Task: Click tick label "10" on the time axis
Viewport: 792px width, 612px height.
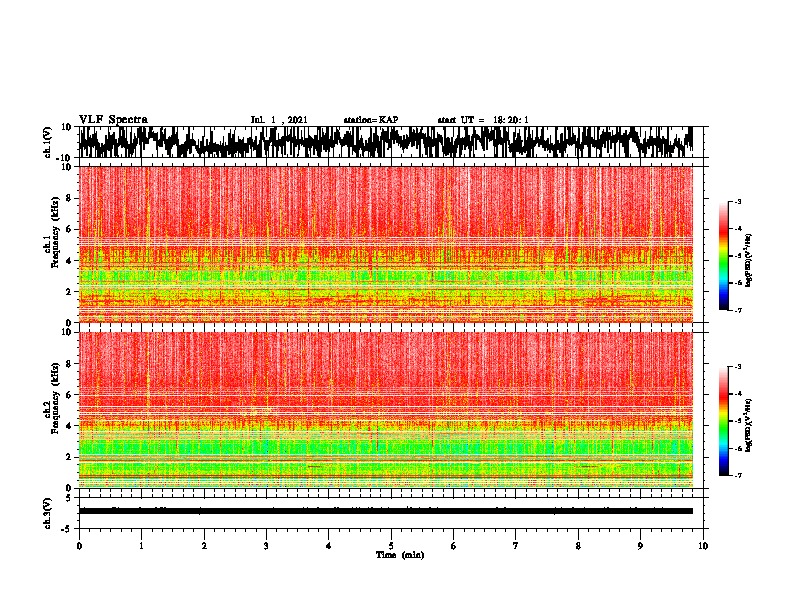Action: pyautogui.click(x=703, y=546)
